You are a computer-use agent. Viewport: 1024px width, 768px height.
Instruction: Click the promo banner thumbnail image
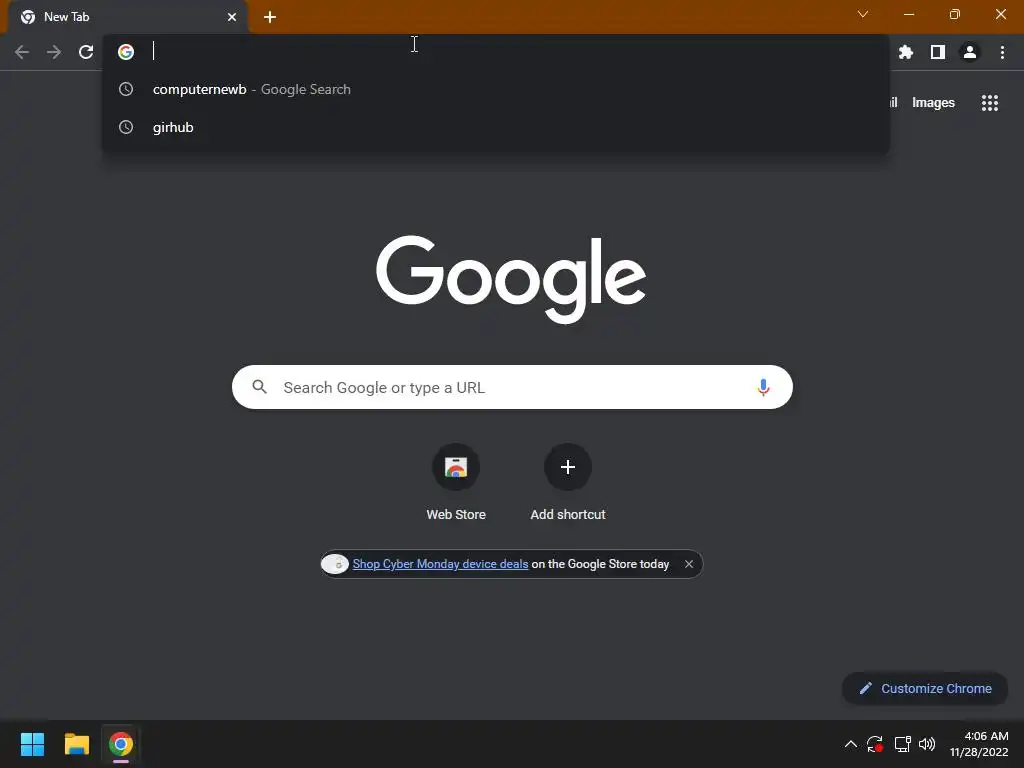click(x=335, y=564)
